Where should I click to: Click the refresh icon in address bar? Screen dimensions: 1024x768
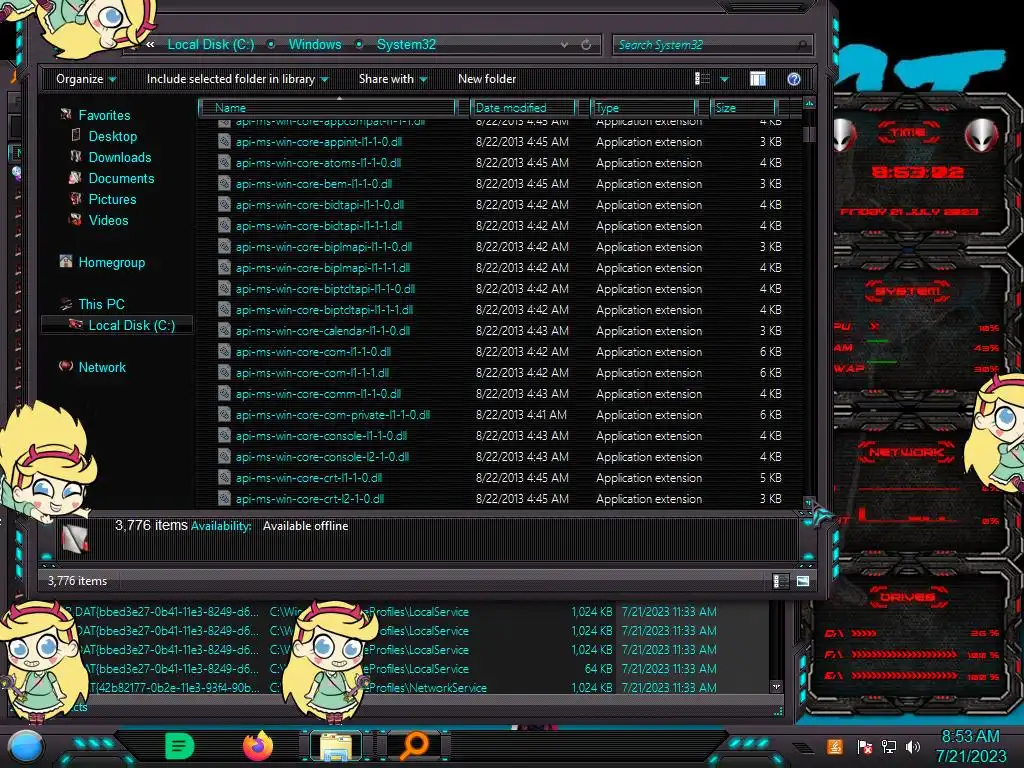[586, 45]
